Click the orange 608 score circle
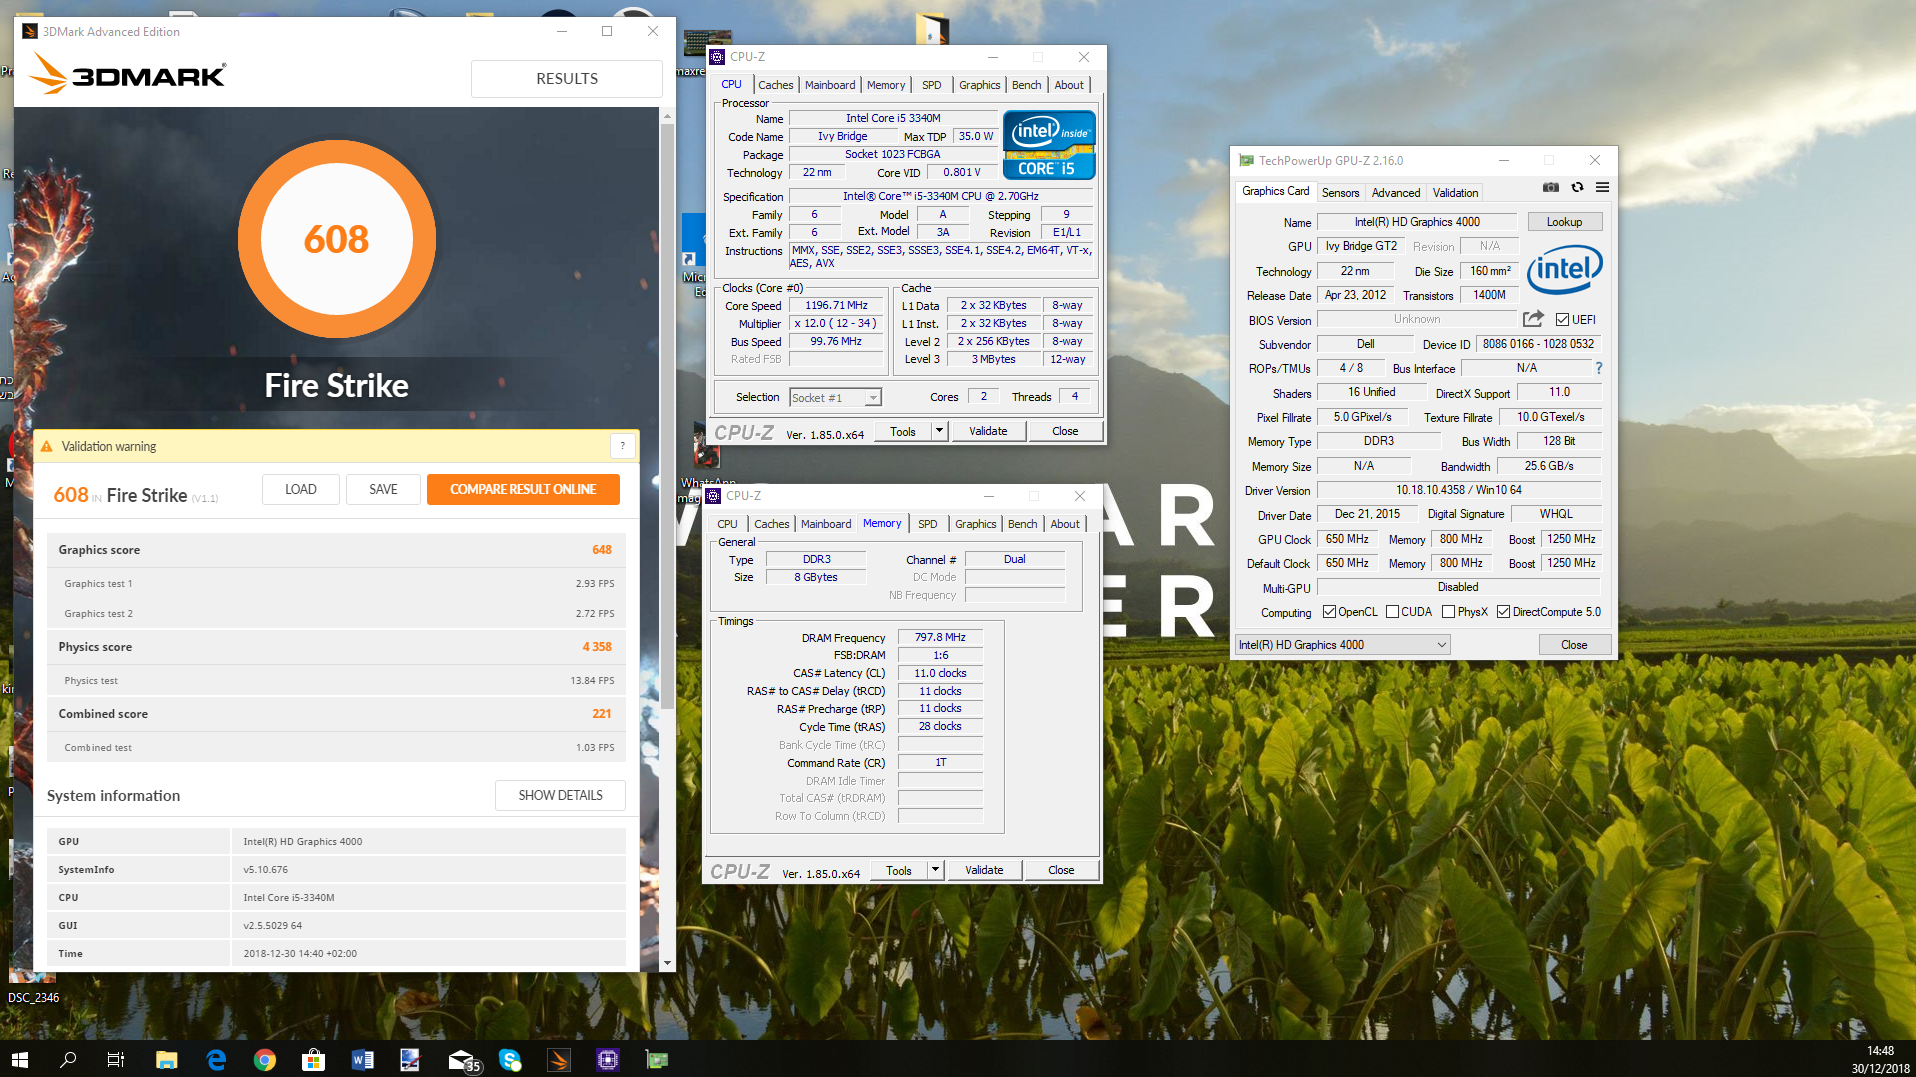The height and width of the screenshot is (1077, 1916). (337, 239)
